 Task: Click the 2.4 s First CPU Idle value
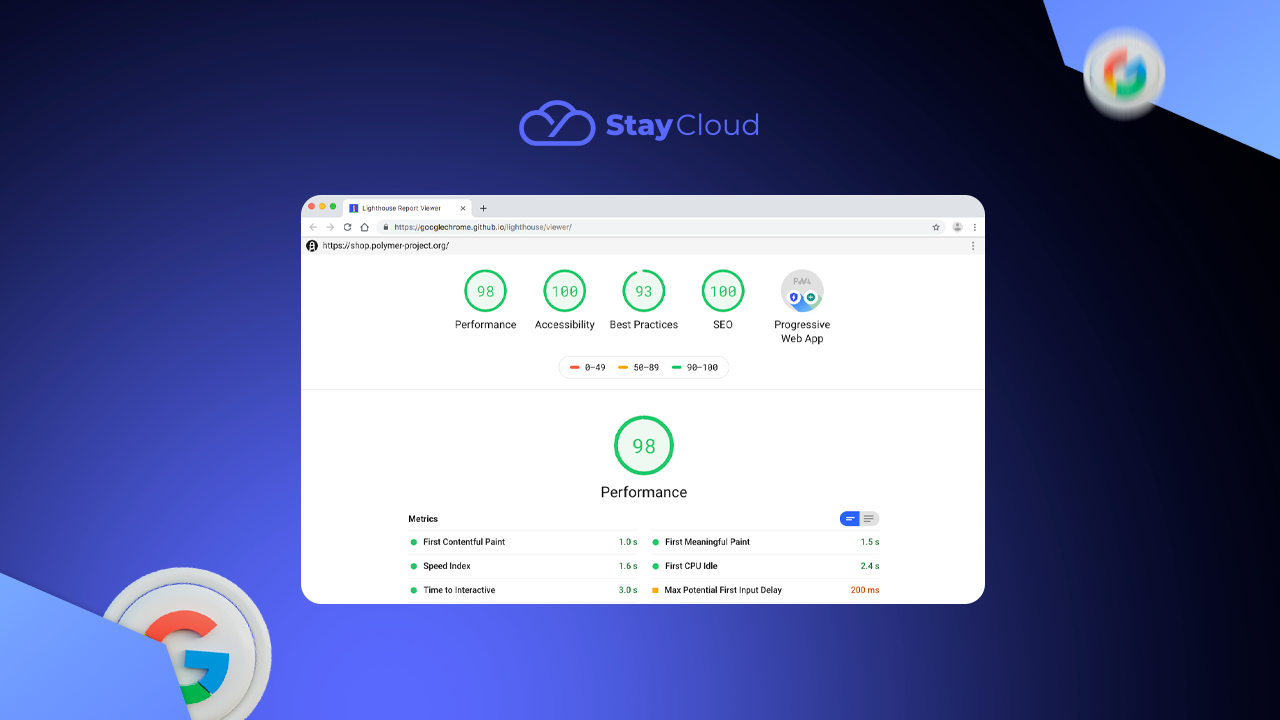[x=870, y=566]
